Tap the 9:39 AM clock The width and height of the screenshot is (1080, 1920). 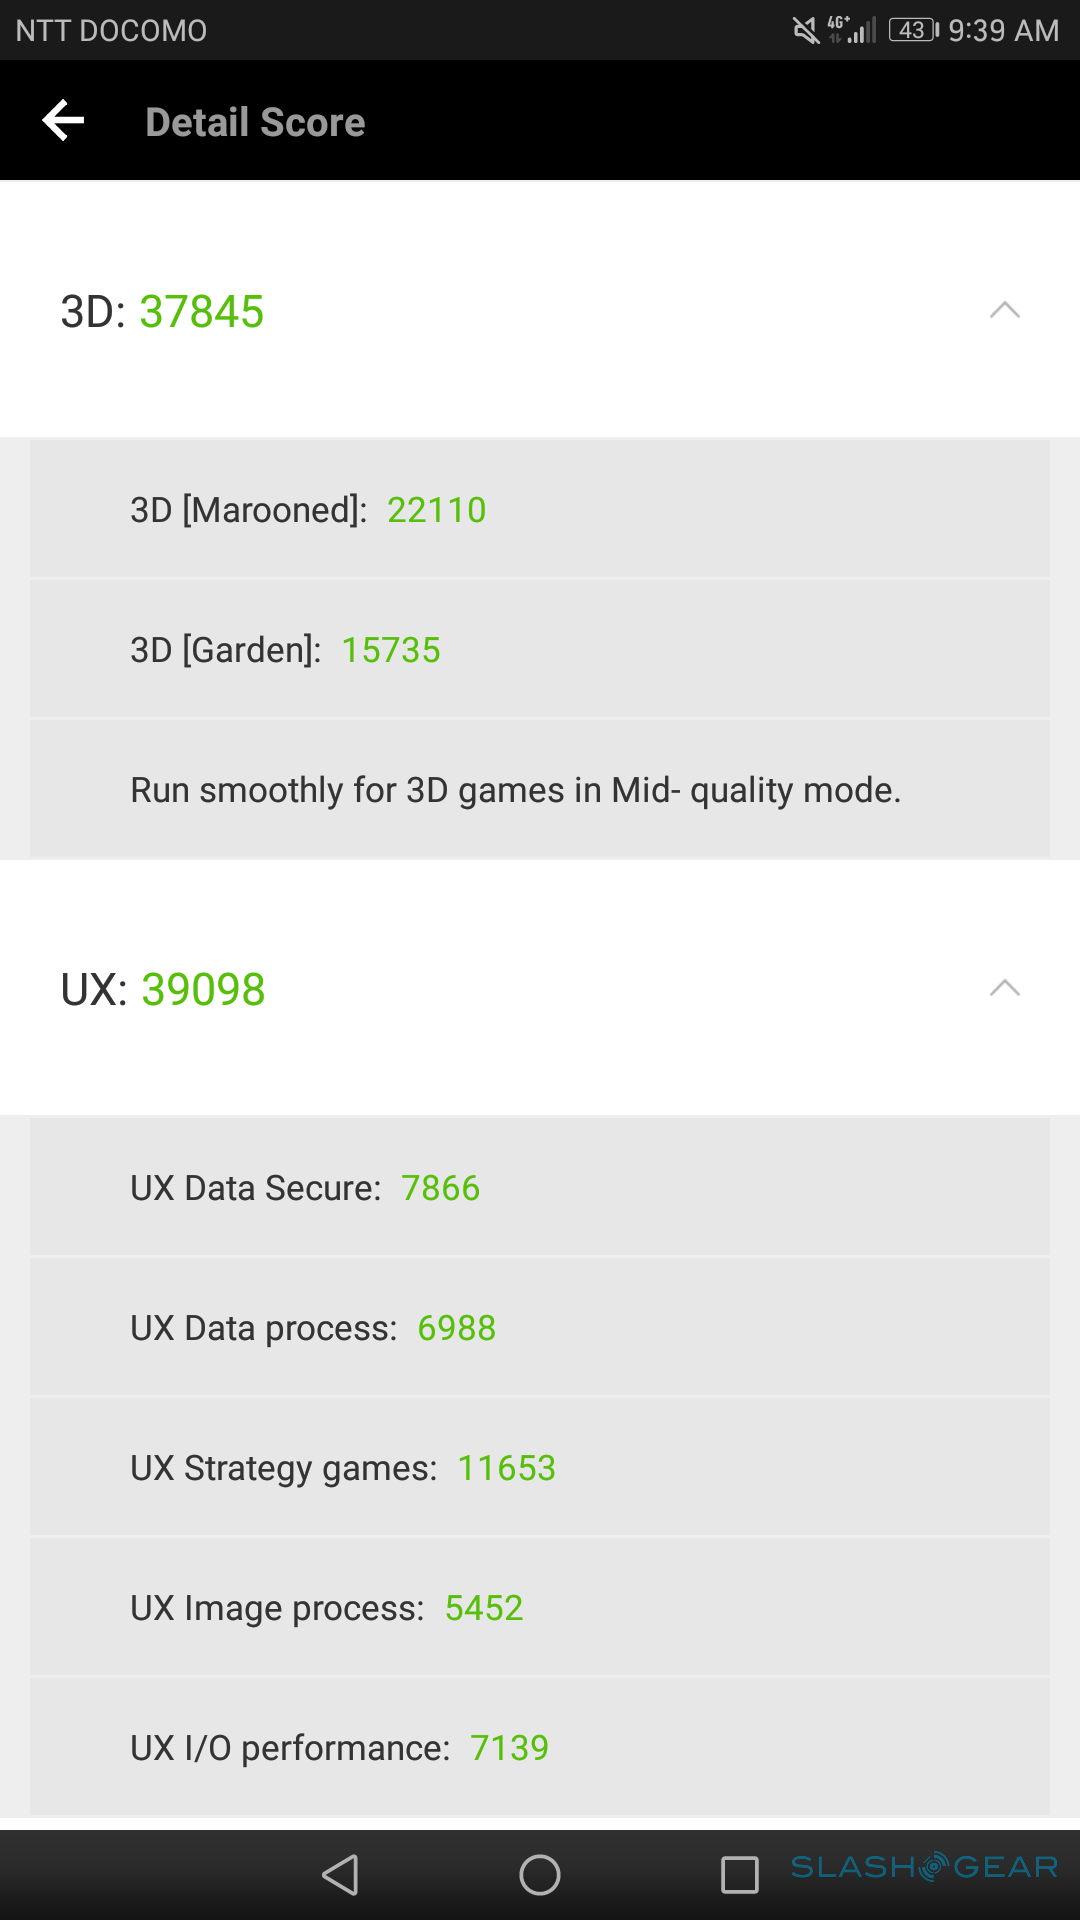pos(1003,30)
